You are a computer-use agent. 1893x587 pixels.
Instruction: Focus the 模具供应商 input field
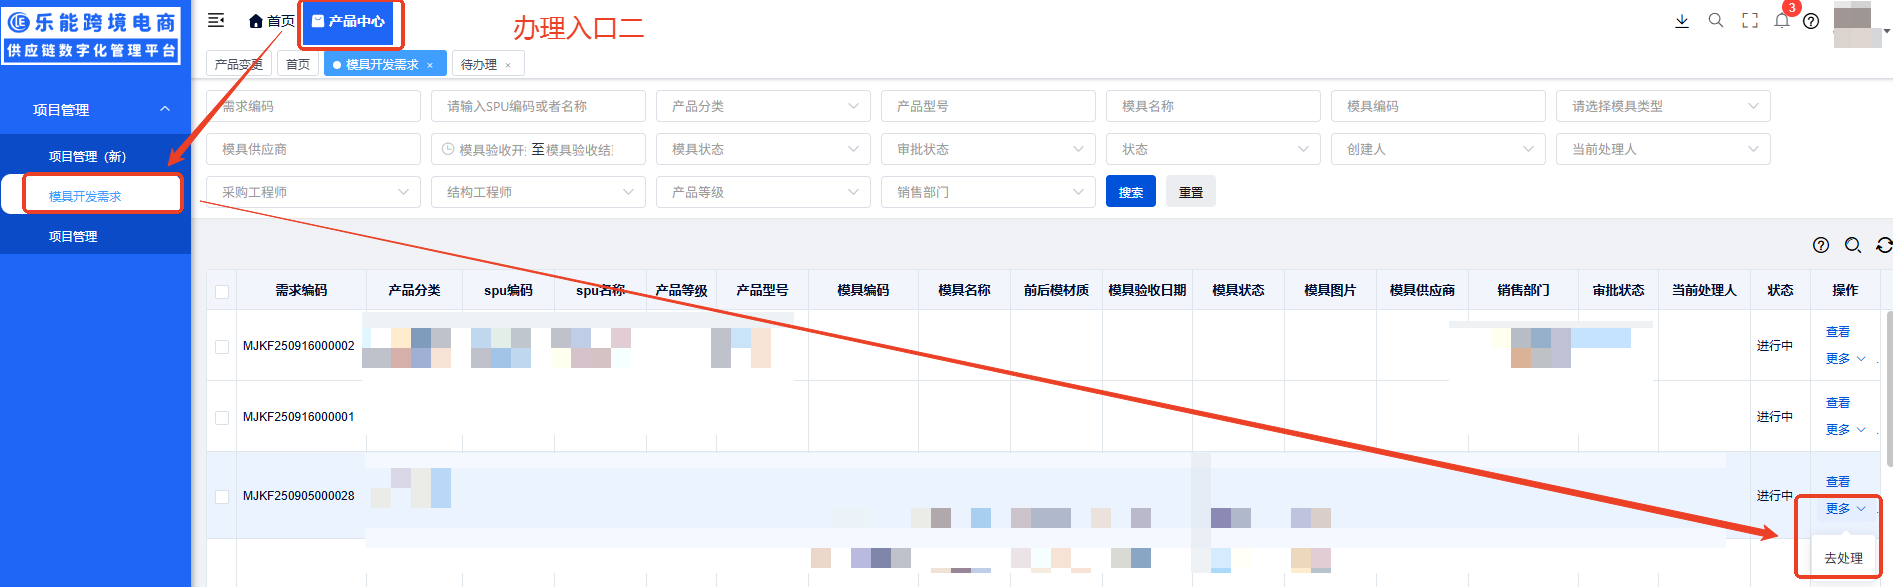click(x=313, y=149)
